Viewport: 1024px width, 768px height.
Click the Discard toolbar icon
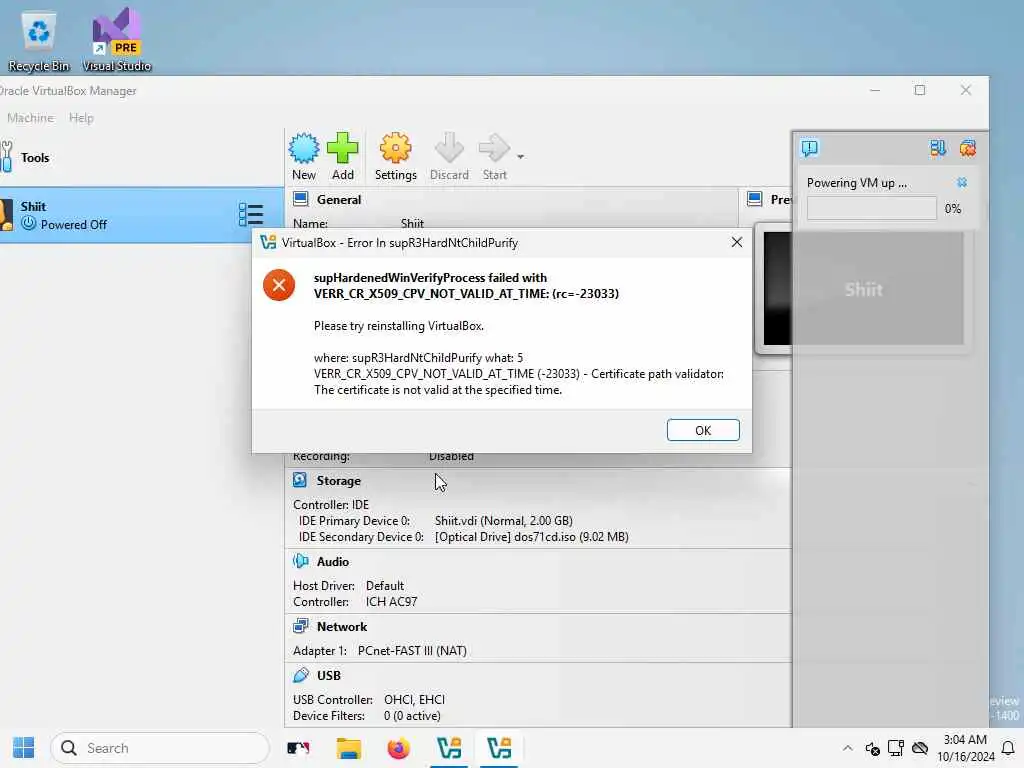[449, 157]
